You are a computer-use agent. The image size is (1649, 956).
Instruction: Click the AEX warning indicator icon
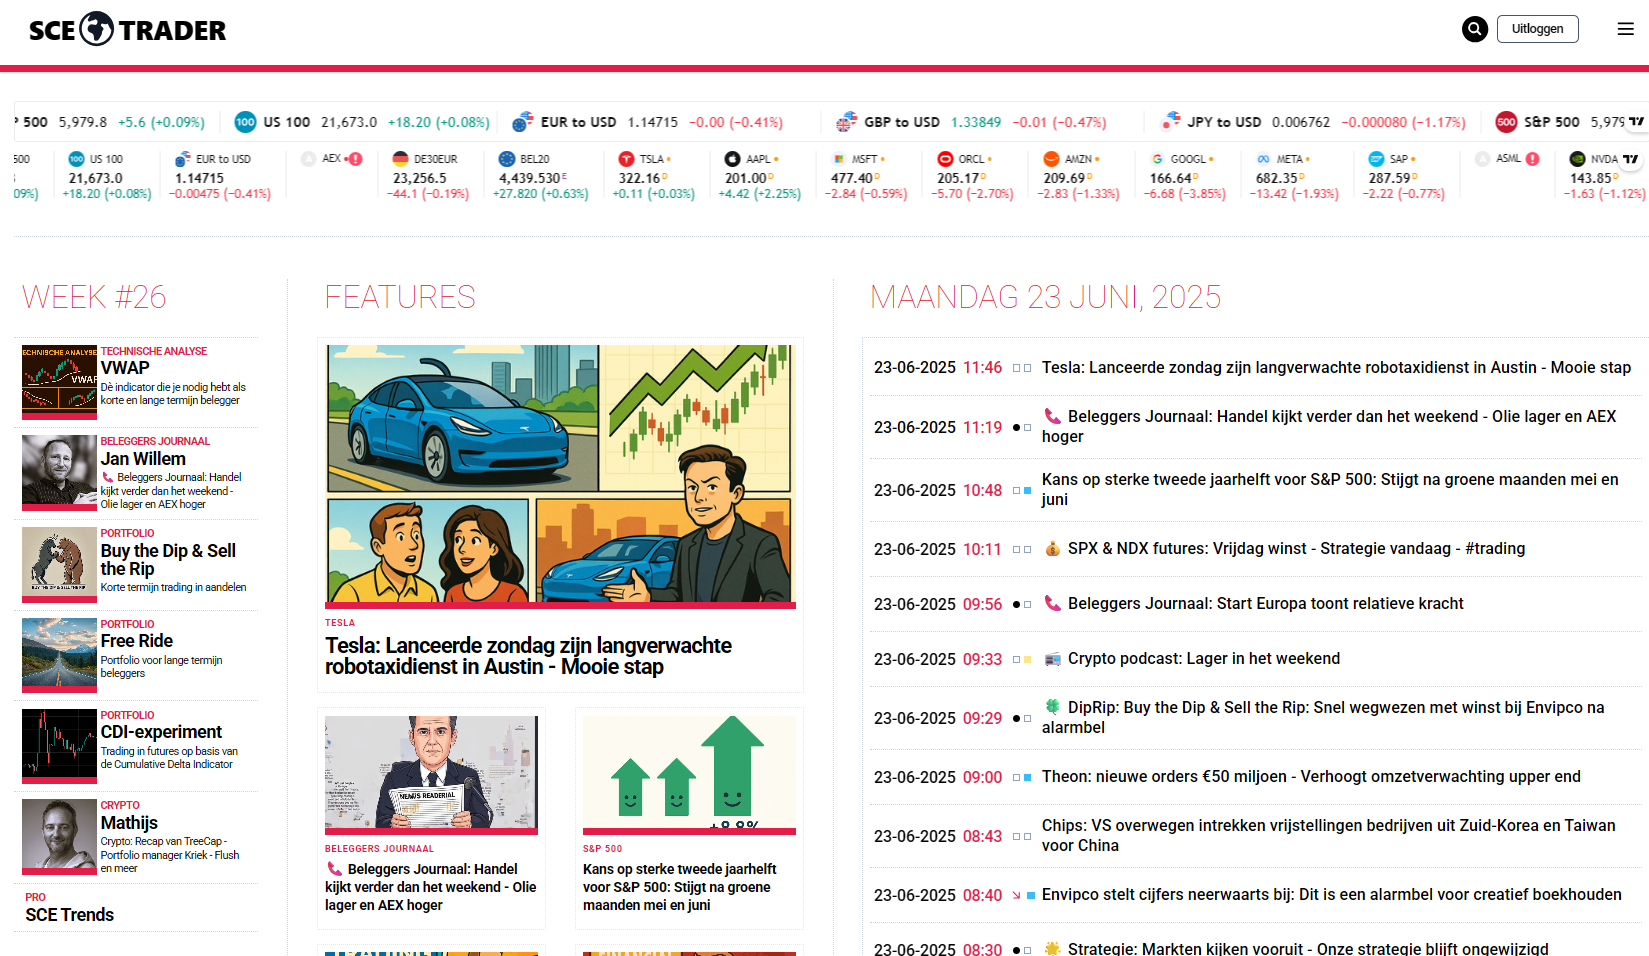click(x=355, y=159)
